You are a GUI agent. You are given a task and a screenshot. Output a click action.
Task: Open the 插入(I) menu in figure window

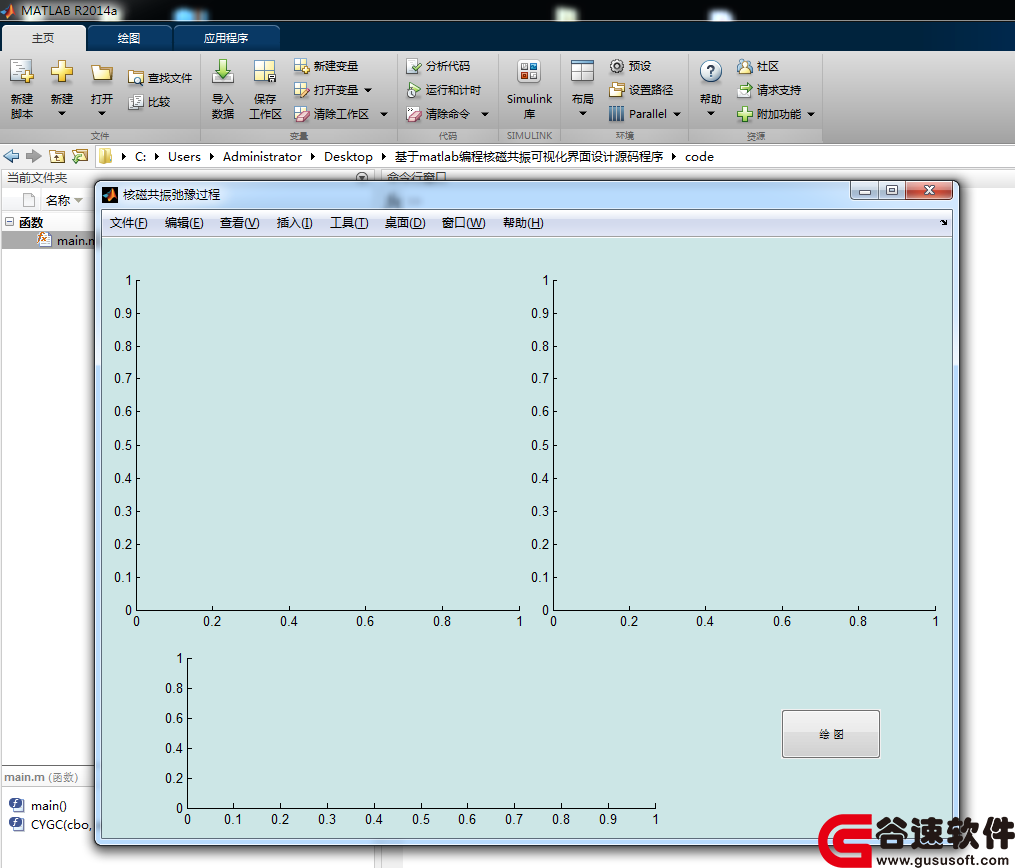[x=295, y=223]
